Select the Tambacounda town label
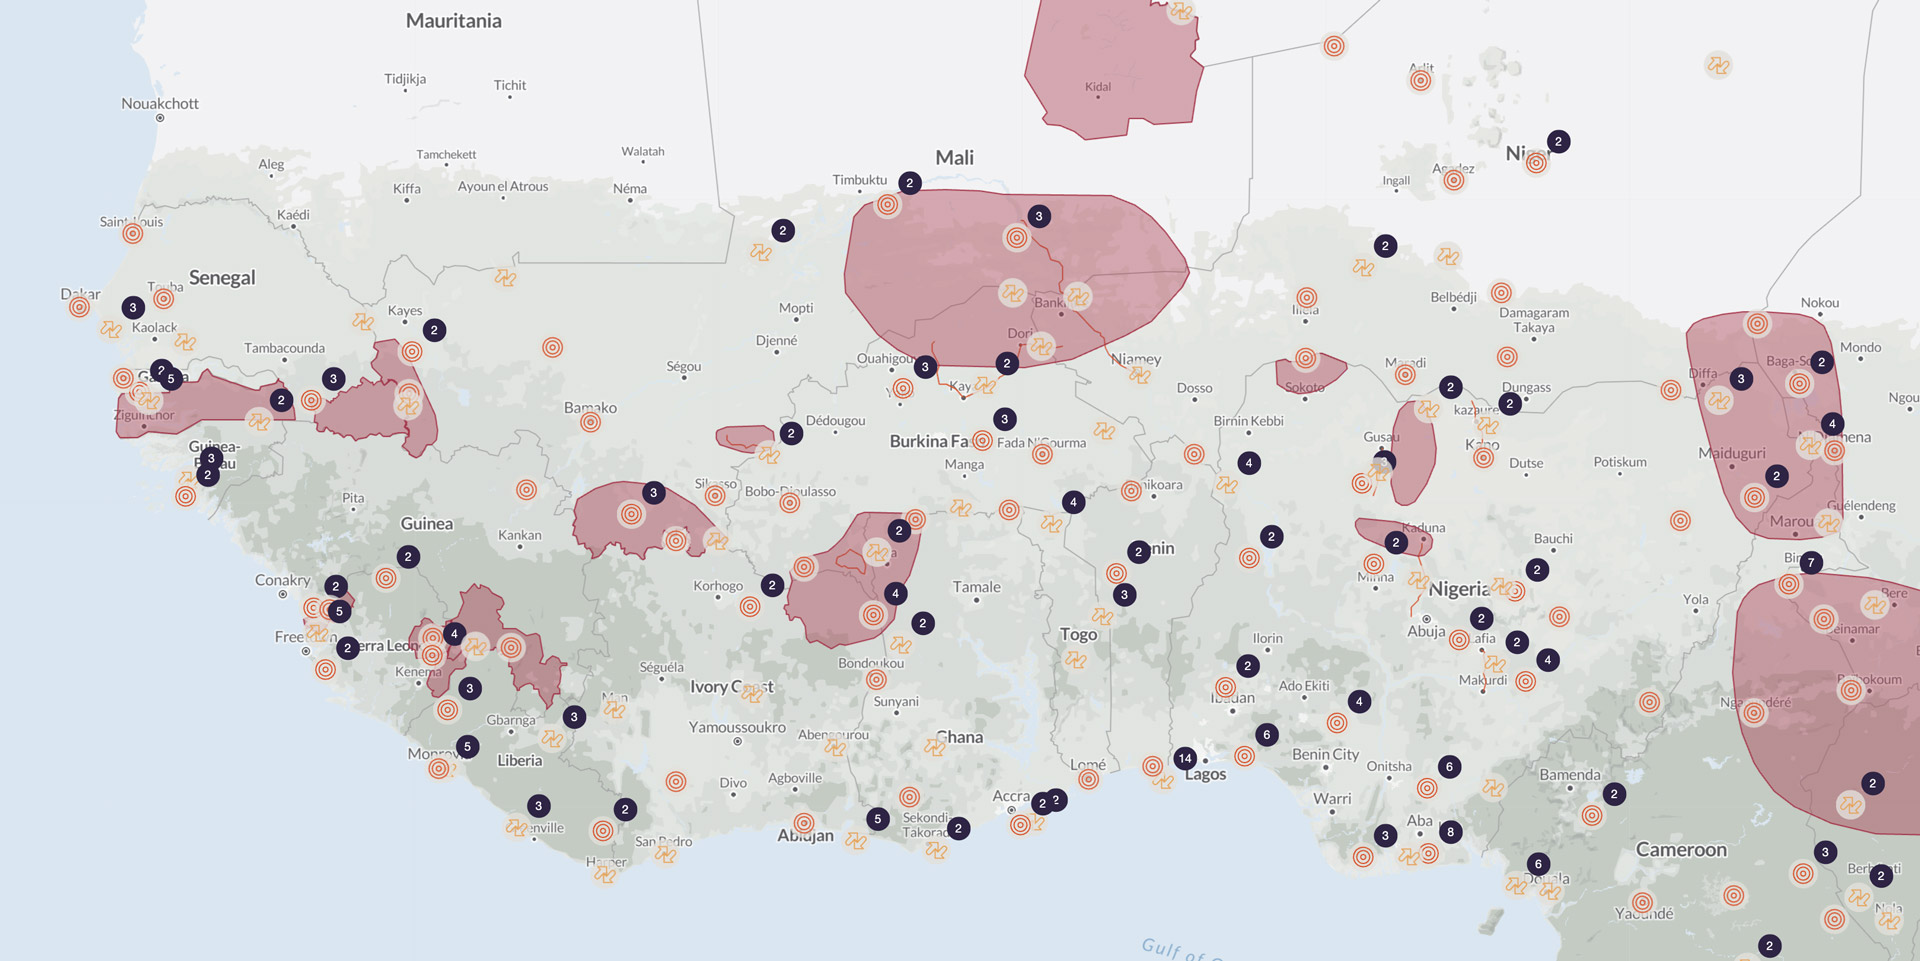The image size is (1920, 961). [284, 349]
